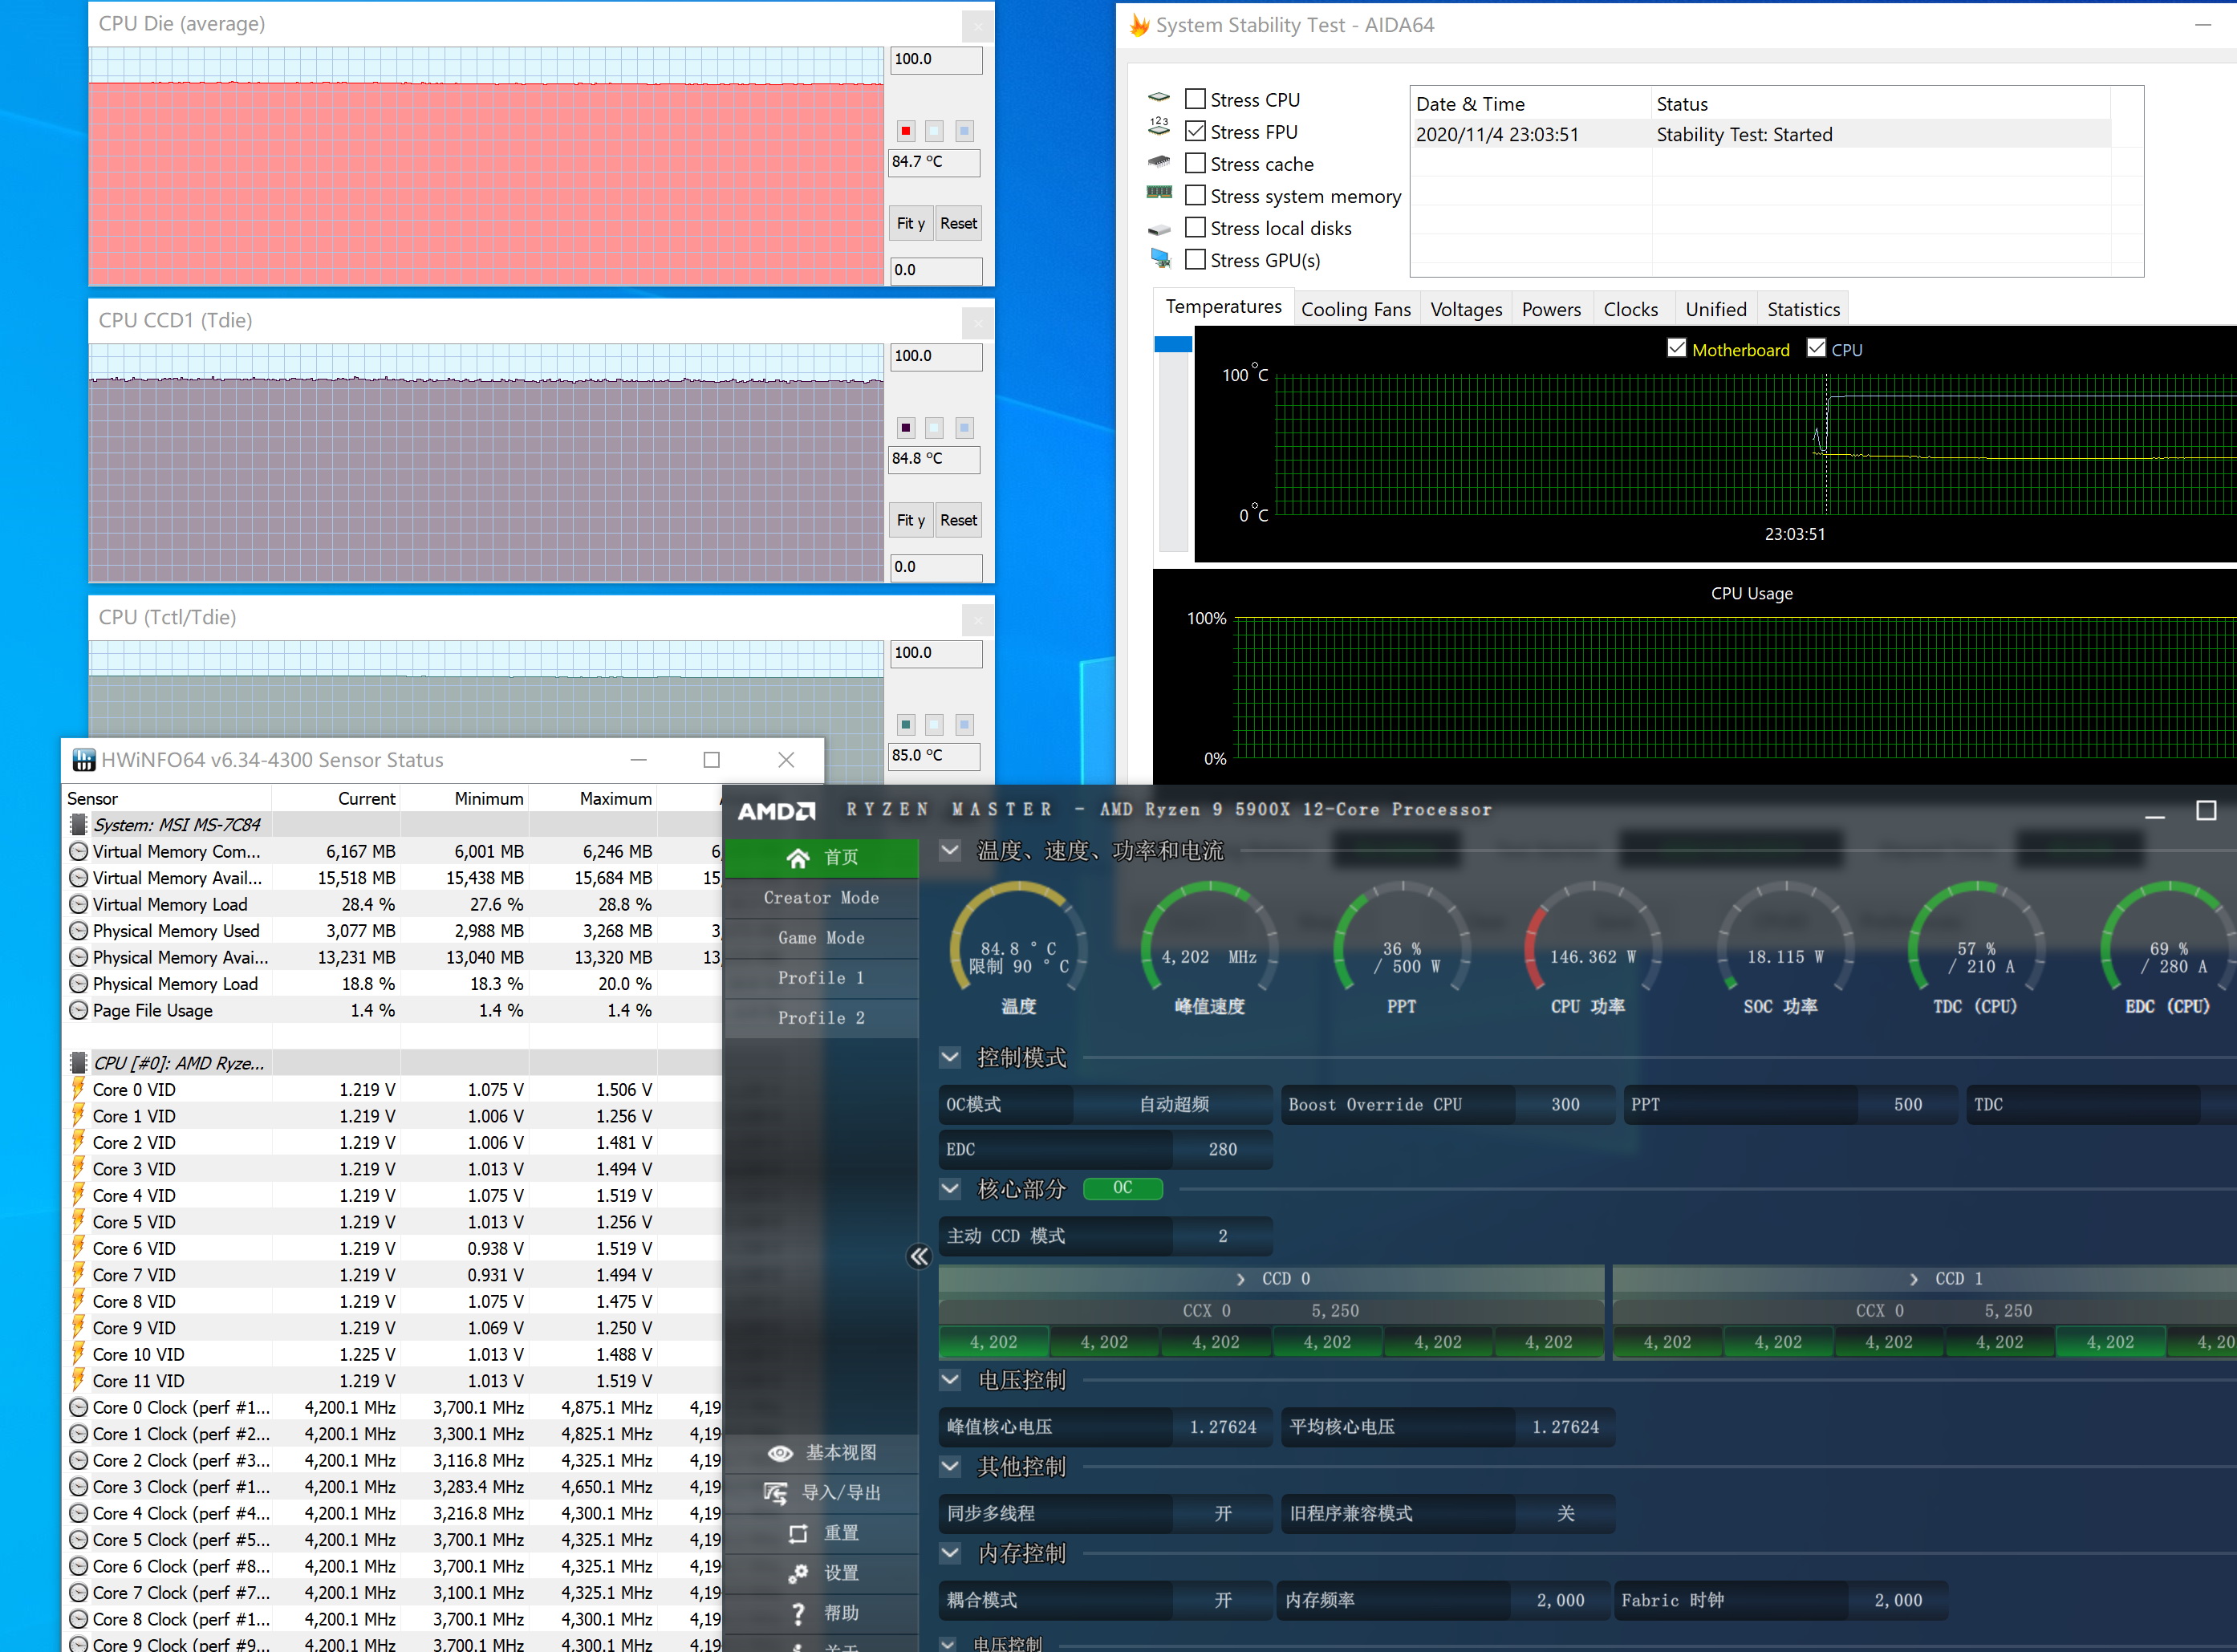Click the Import/Export (导入/导出) icon
Viewport: 2237px width, 1652px height.
775,1493
